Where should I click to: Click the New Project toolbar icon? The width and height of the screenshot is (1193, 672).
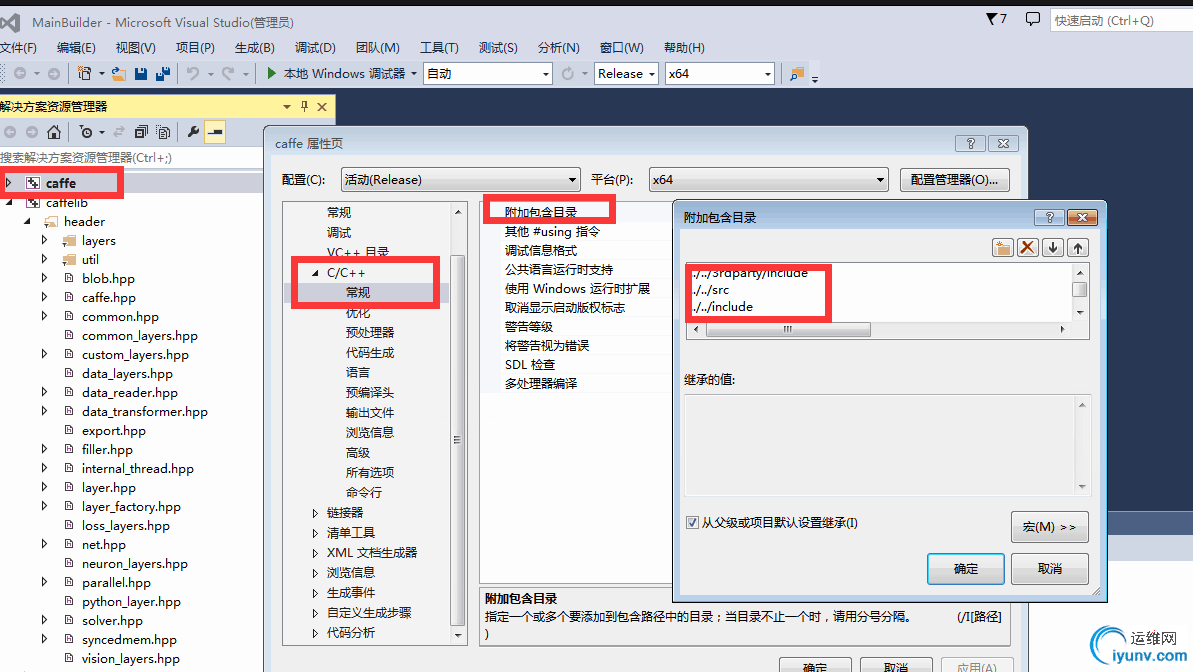pos(84,74)
